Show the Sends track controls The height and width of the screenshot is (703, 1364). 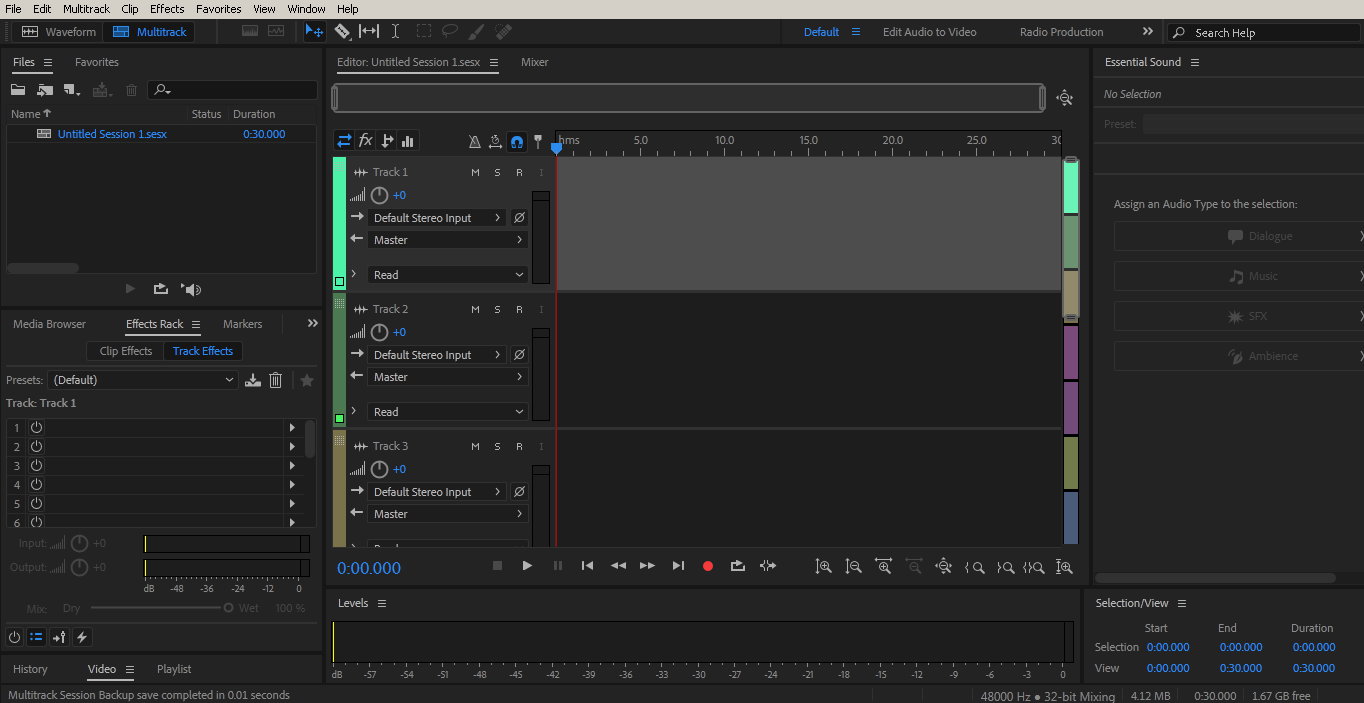point(387,141)
